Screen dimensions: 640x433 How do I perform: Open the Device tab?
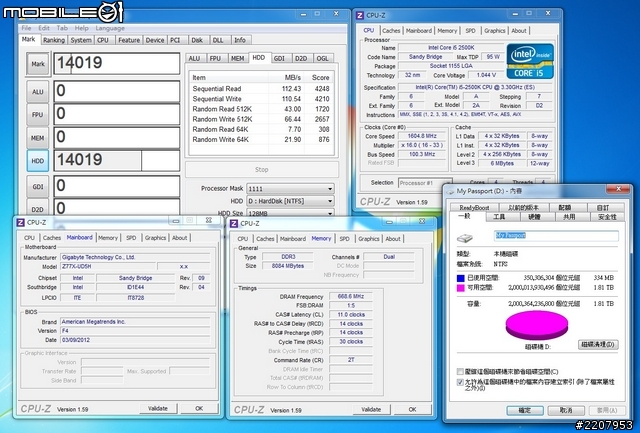pyautogui.click(x=155, y=40)
